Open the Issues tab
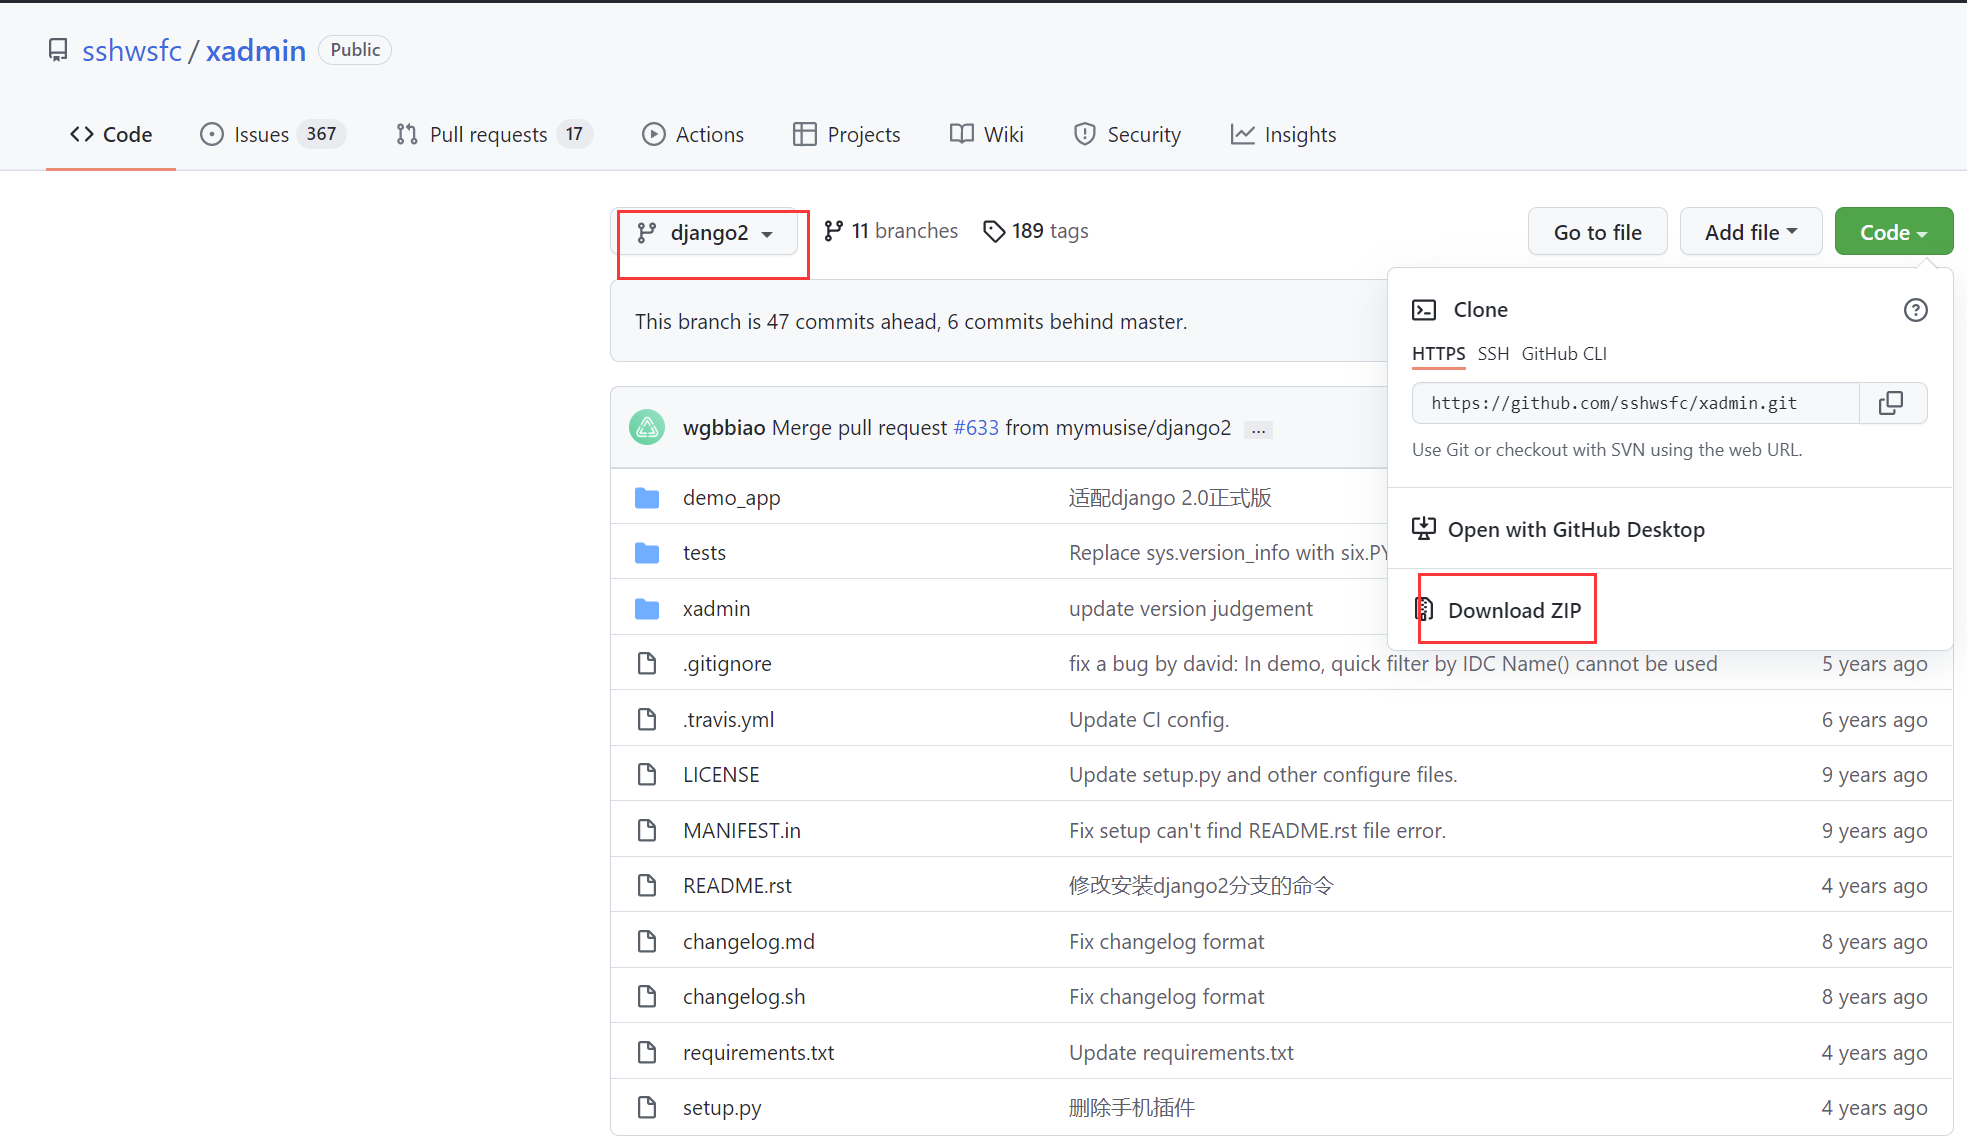 (x=272, y=134)
